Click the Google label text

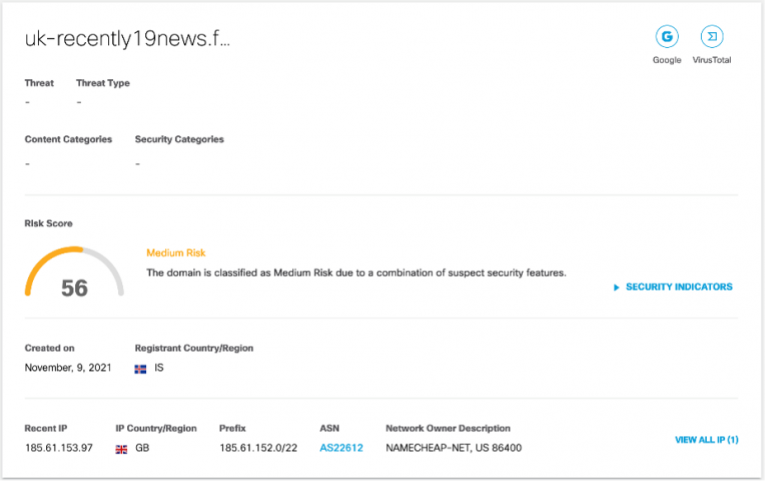point(667,60)
